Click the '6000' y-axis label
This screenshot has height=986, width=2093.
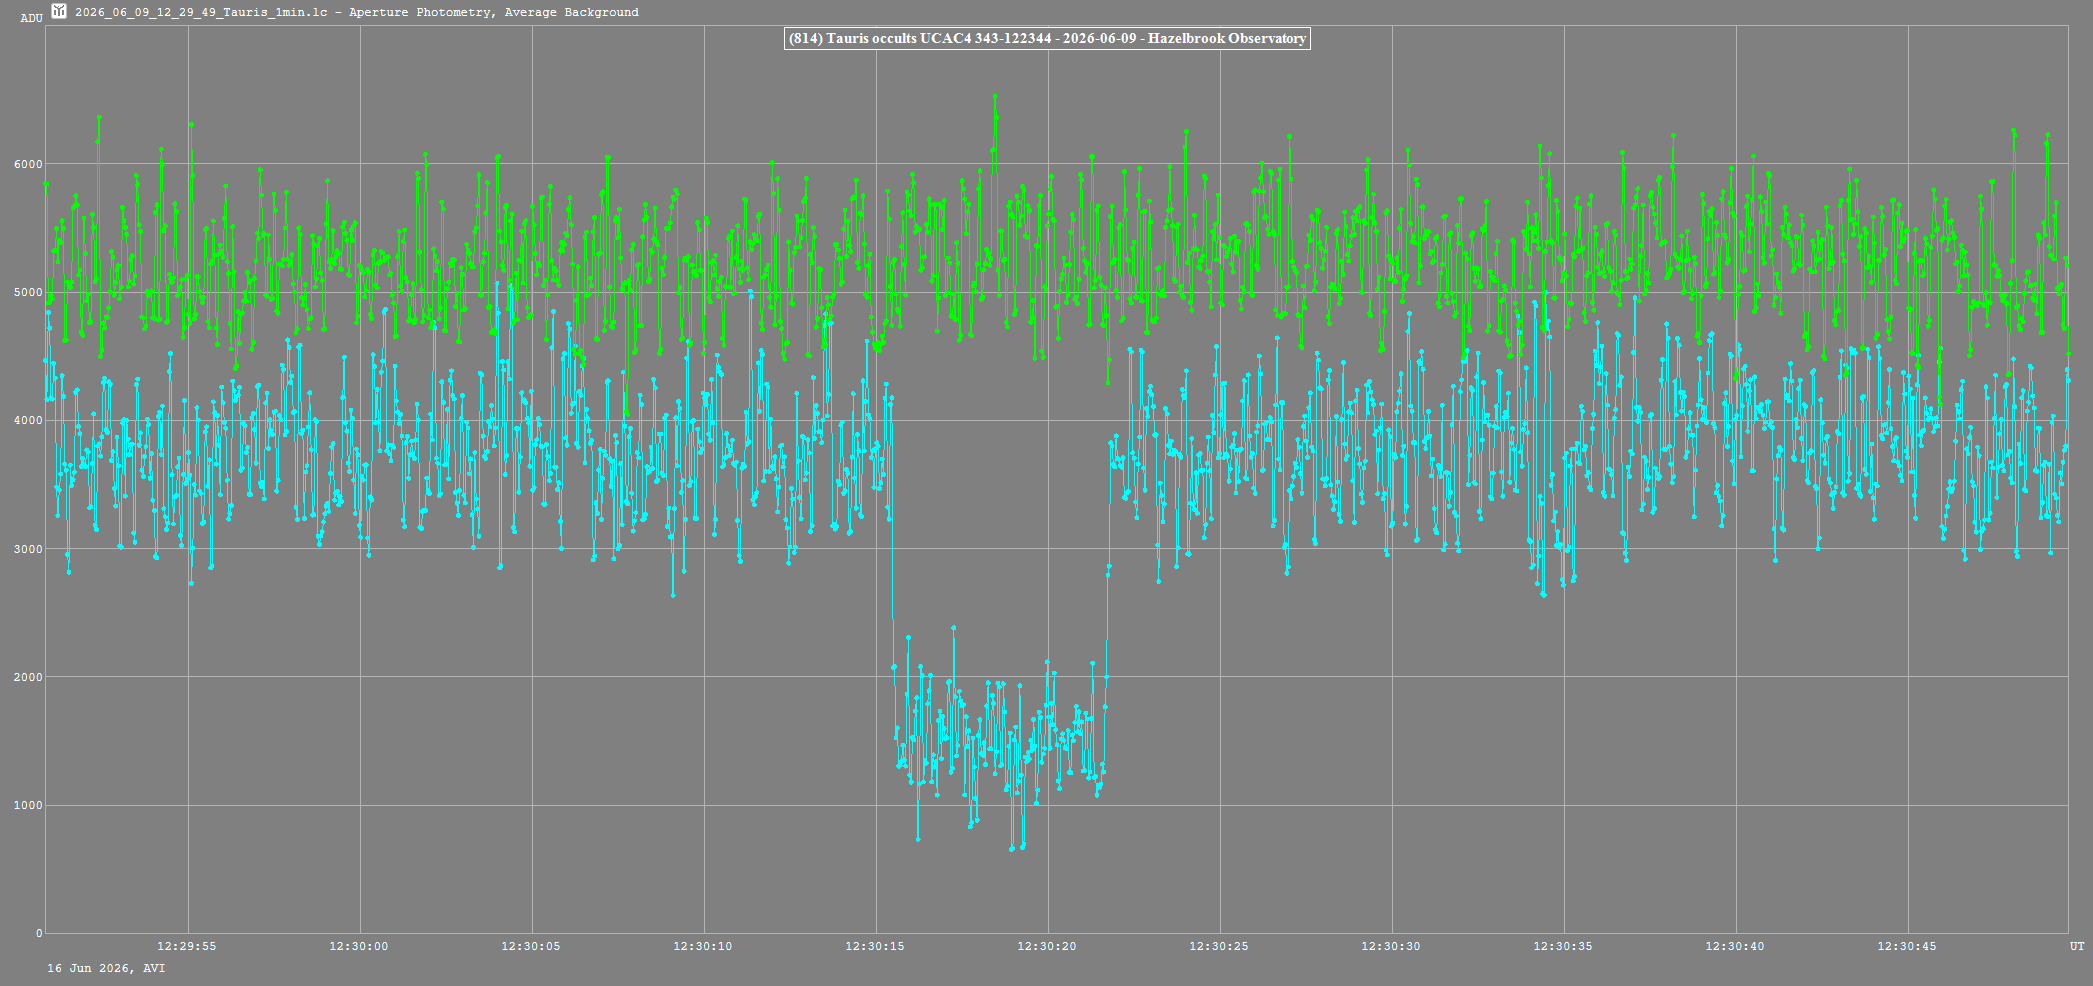[26, 164]
